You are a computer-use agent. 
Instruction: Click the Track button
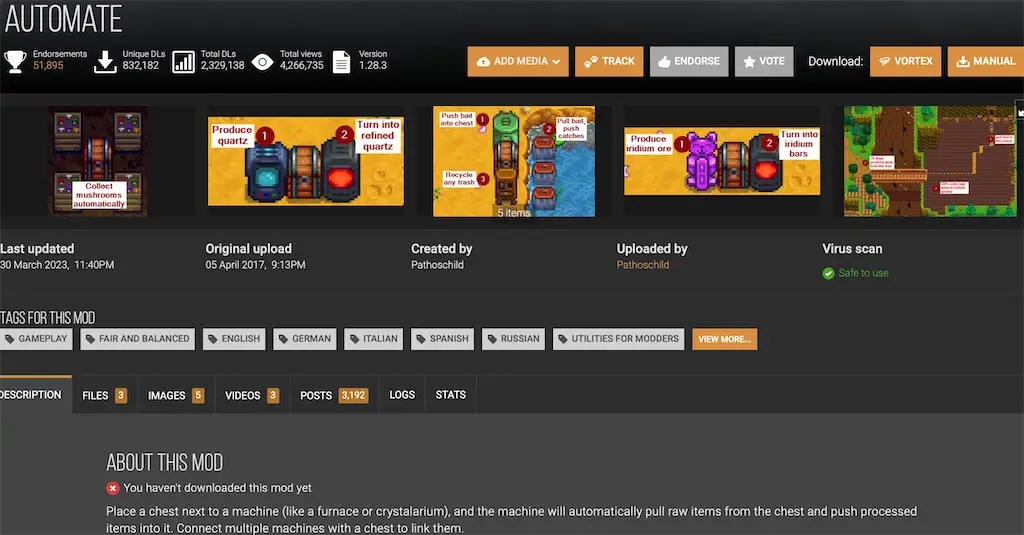pos(609,61)
